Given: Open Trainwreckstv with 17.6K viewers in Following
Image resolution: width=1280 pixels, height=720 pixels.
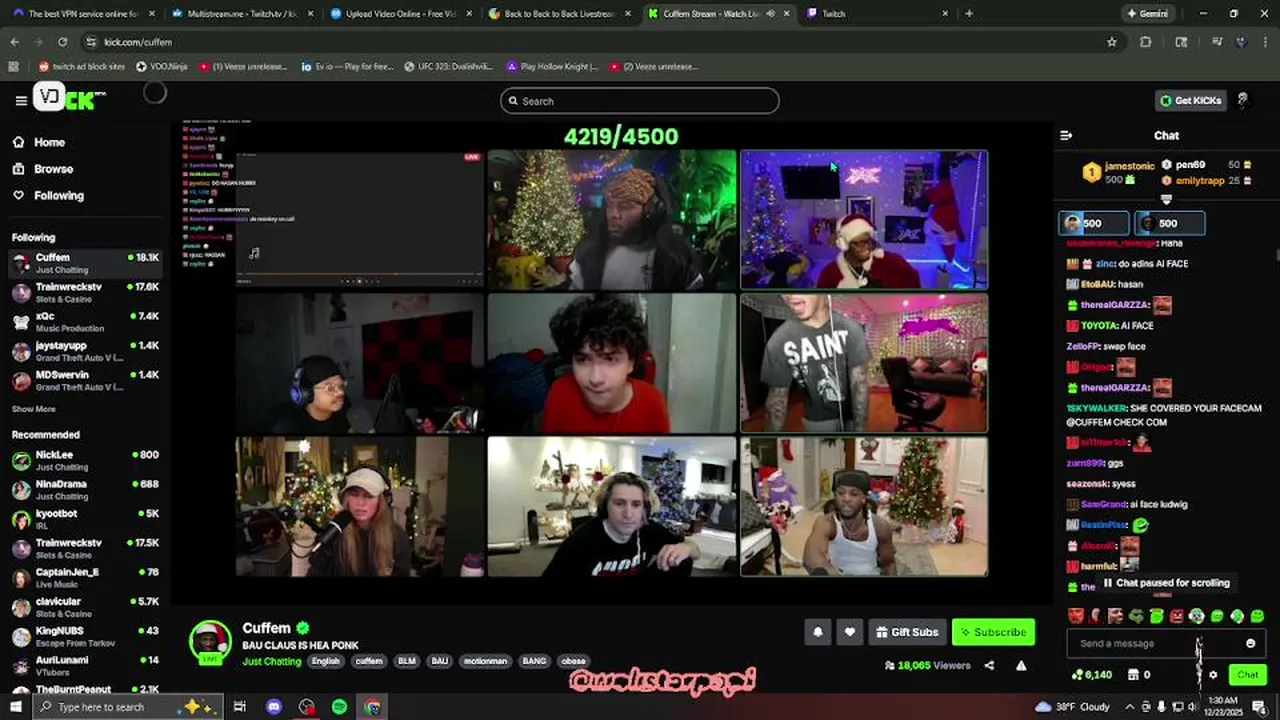Looking at the screenshot, I should pos(85,292).
